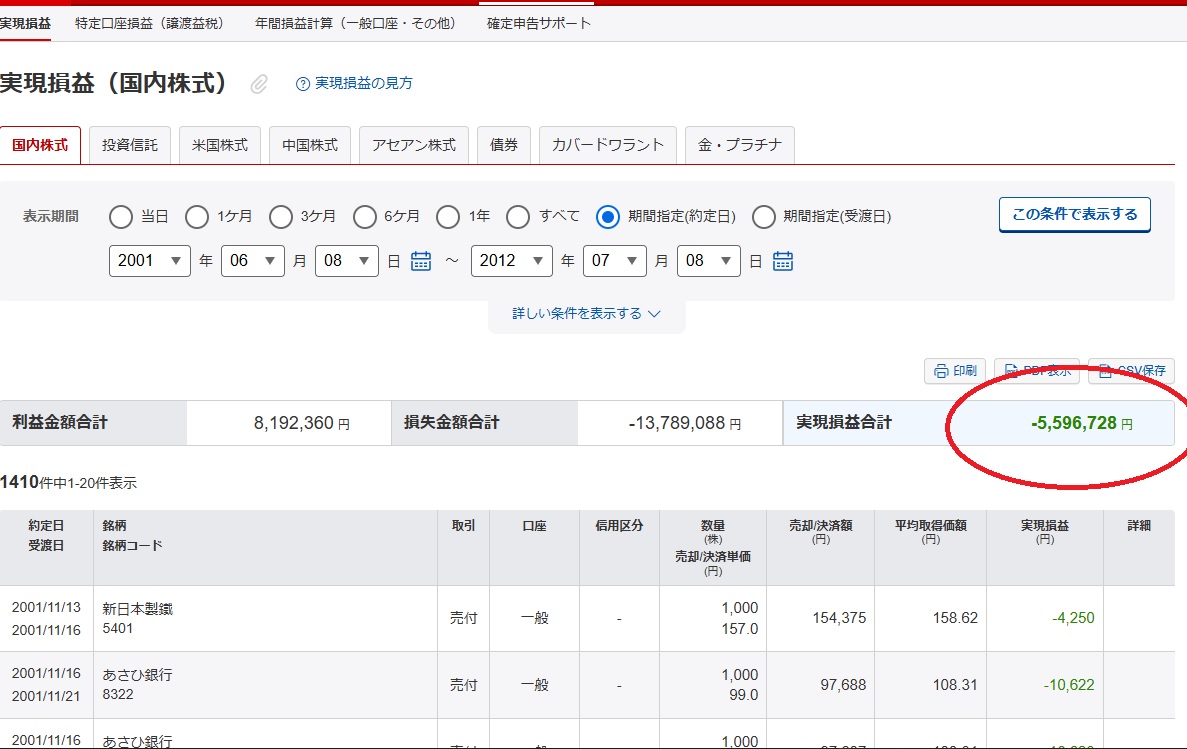Open the end year 2012 dropdown

point(511,261)
